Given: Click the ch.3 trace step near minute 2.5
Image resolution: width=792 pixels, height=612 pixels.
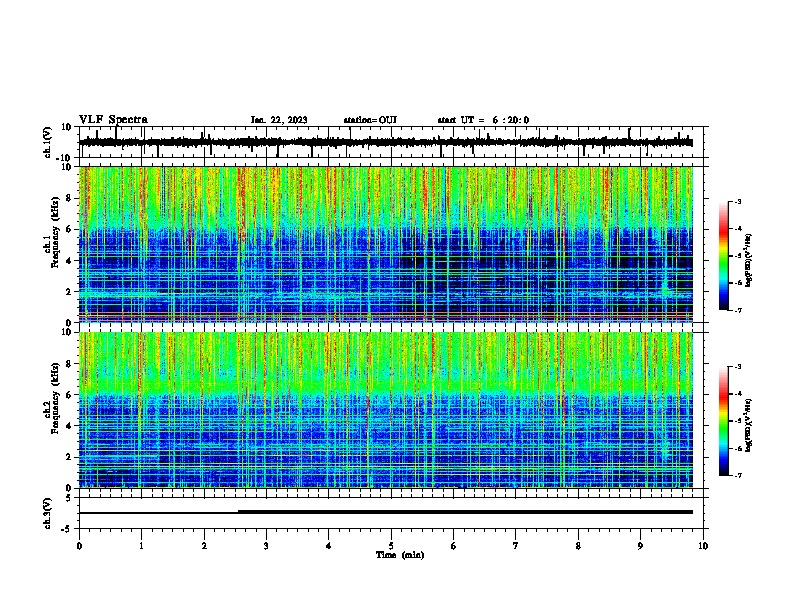Looking at the screenshot, I should pyautogui.click(x=238, y=512).
